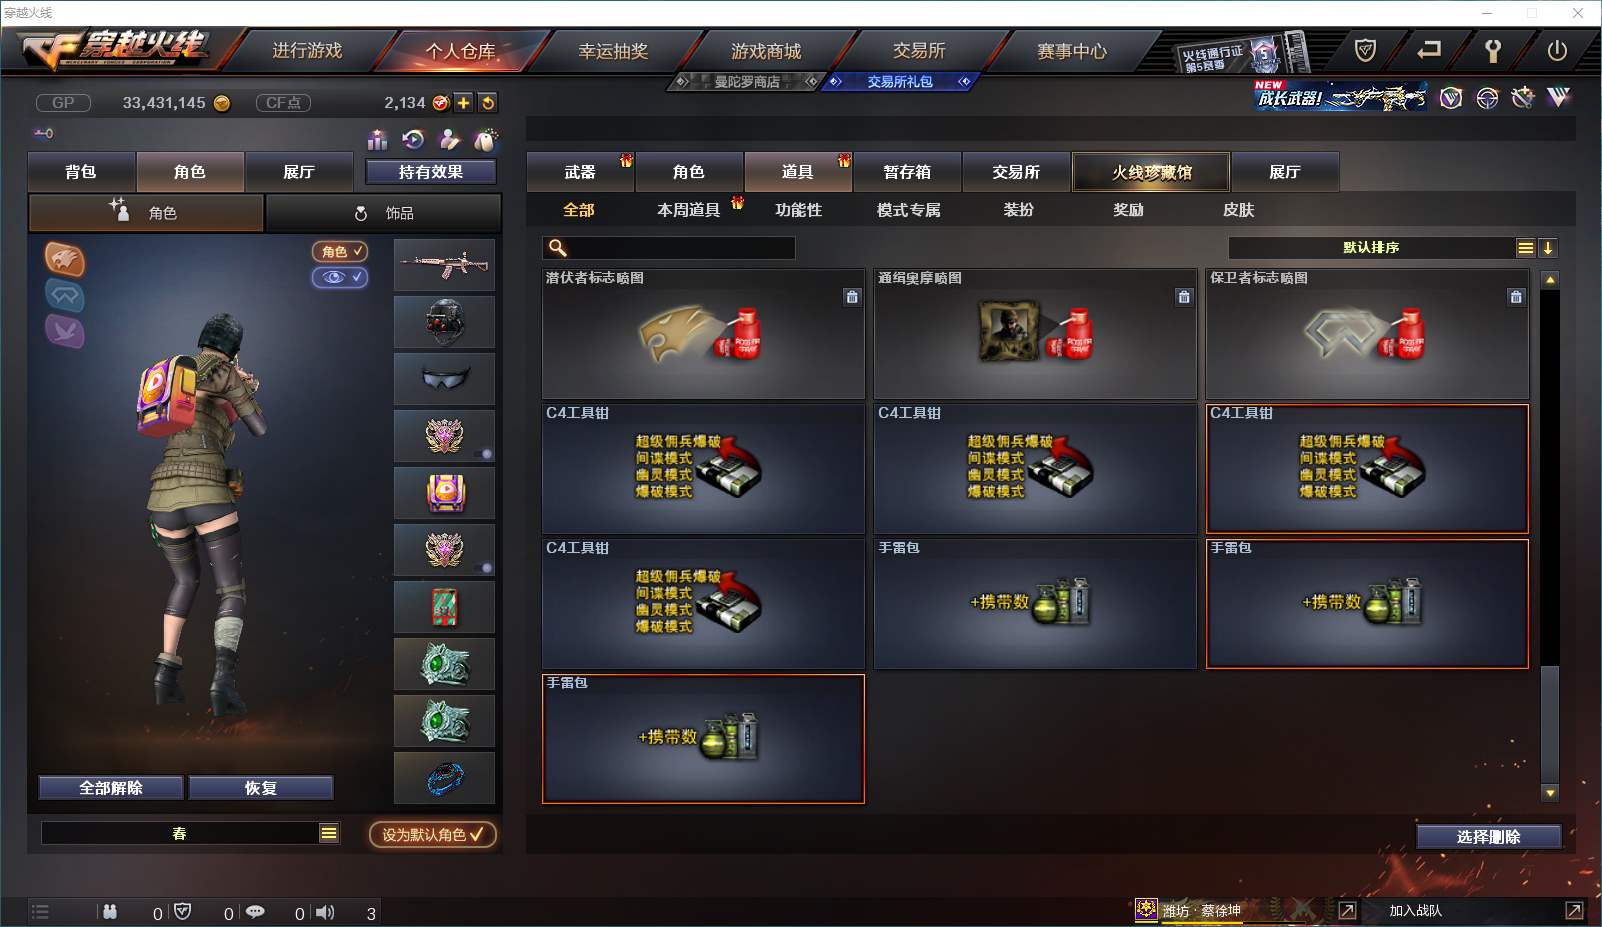Screen dimensions: 1602x927
Task: Click the shield icon in top bar
Action: [1365, 50]
